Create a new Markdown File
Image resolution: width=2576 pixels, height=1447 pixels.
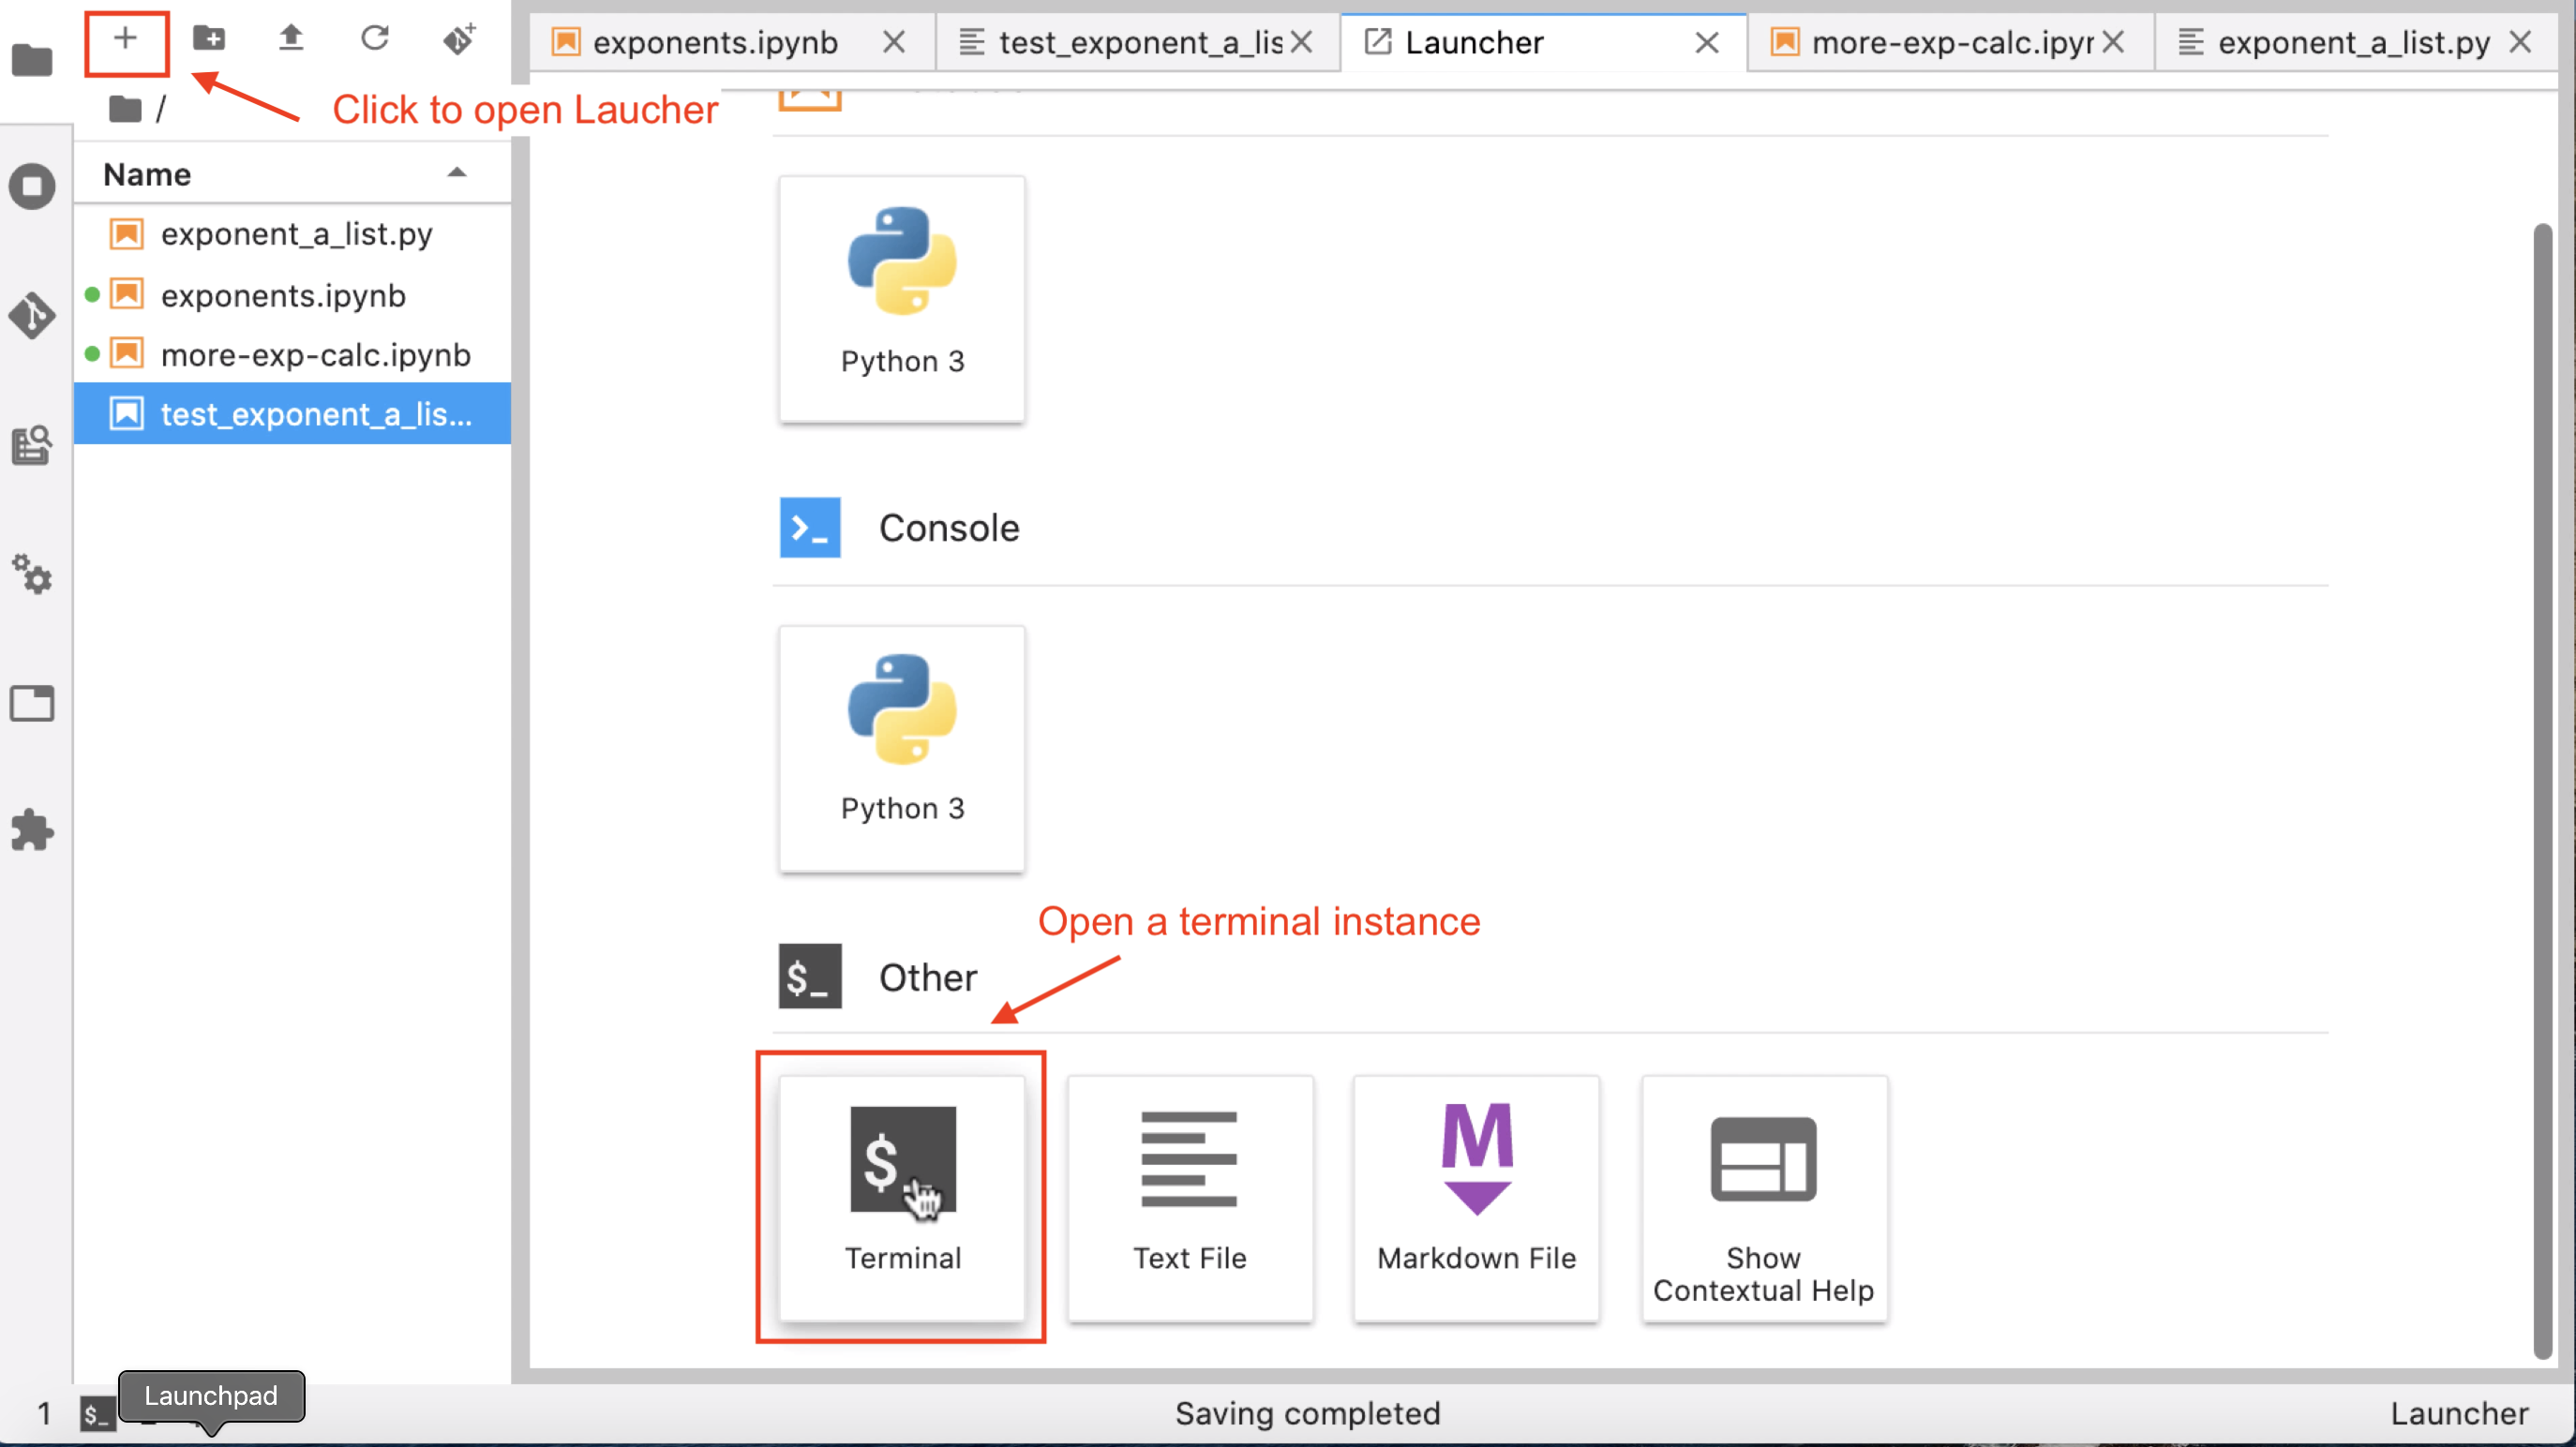click(1475, 1197)
